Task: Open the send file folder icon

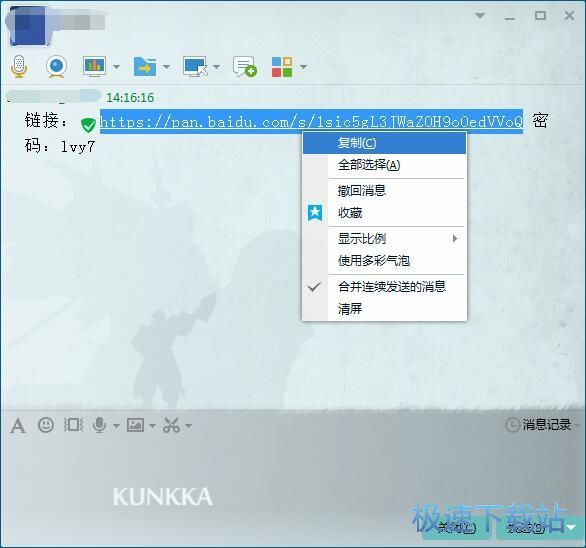Action: 145,67
